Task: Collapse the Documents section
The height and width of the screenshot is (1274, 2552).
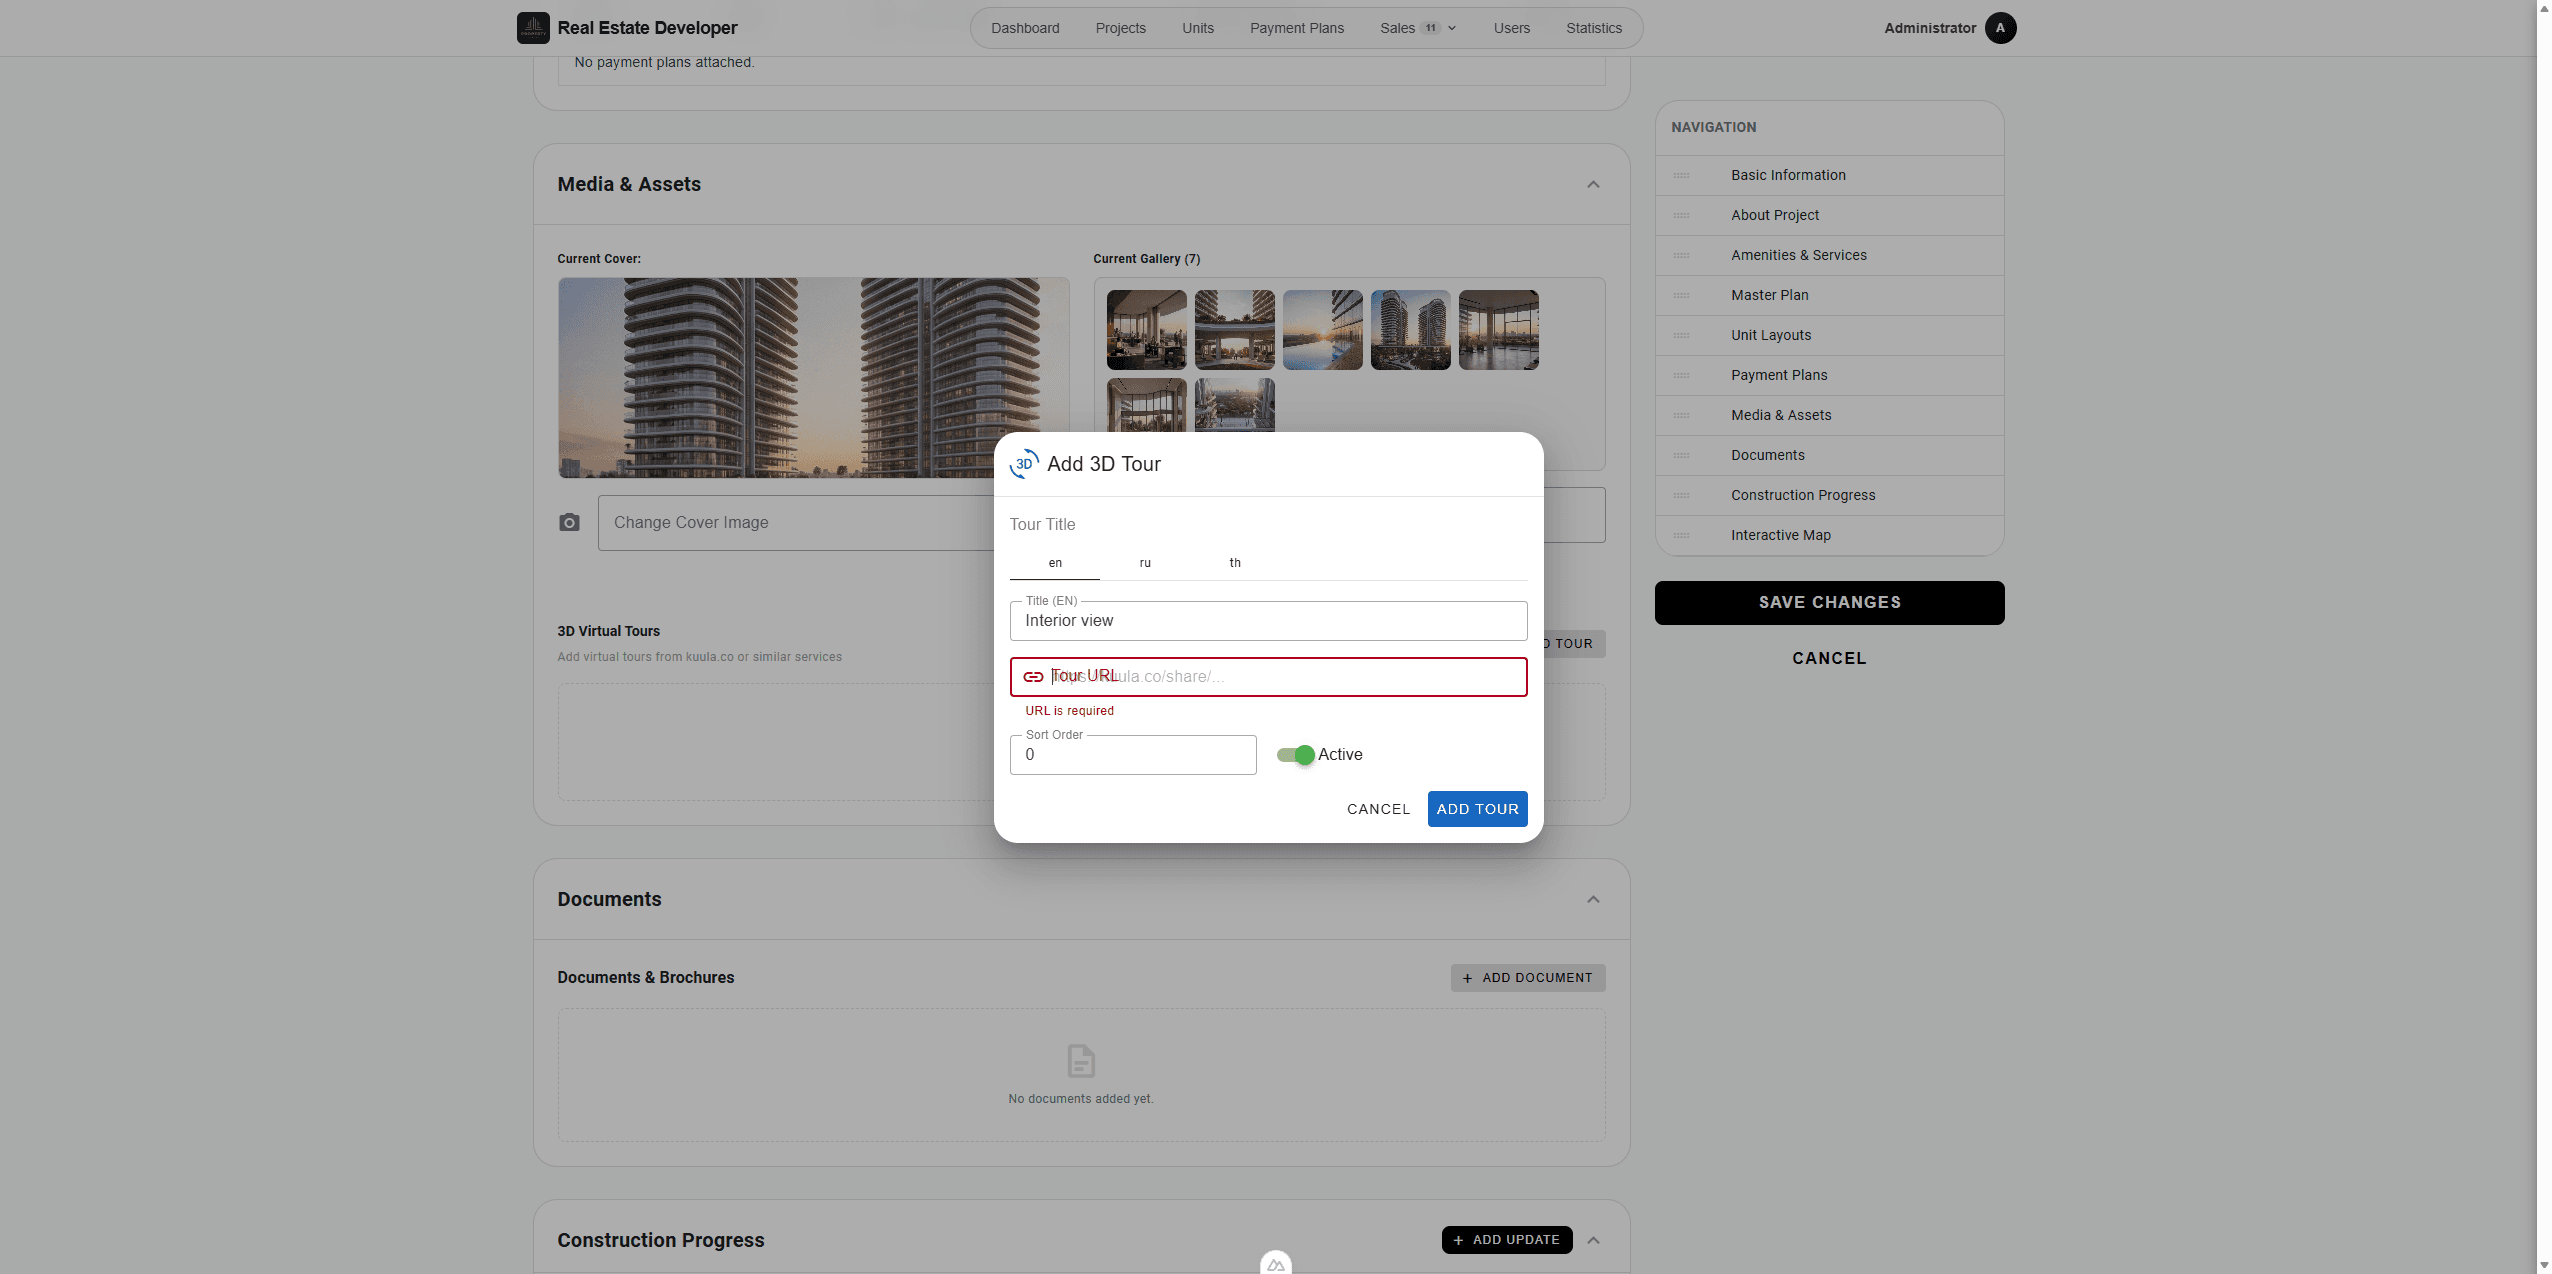Action: coord(1593,900)
